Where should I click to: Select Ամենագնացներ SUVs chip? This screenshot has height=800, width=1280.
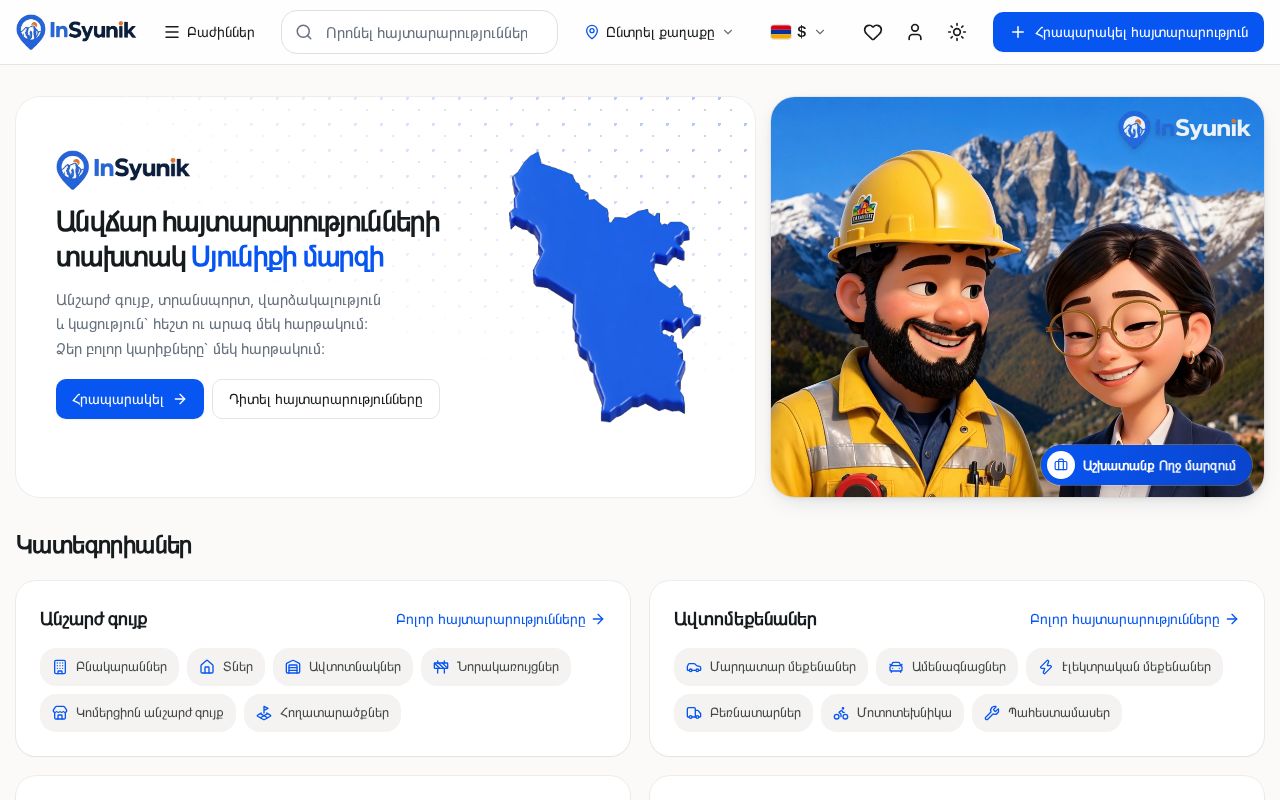947,667
